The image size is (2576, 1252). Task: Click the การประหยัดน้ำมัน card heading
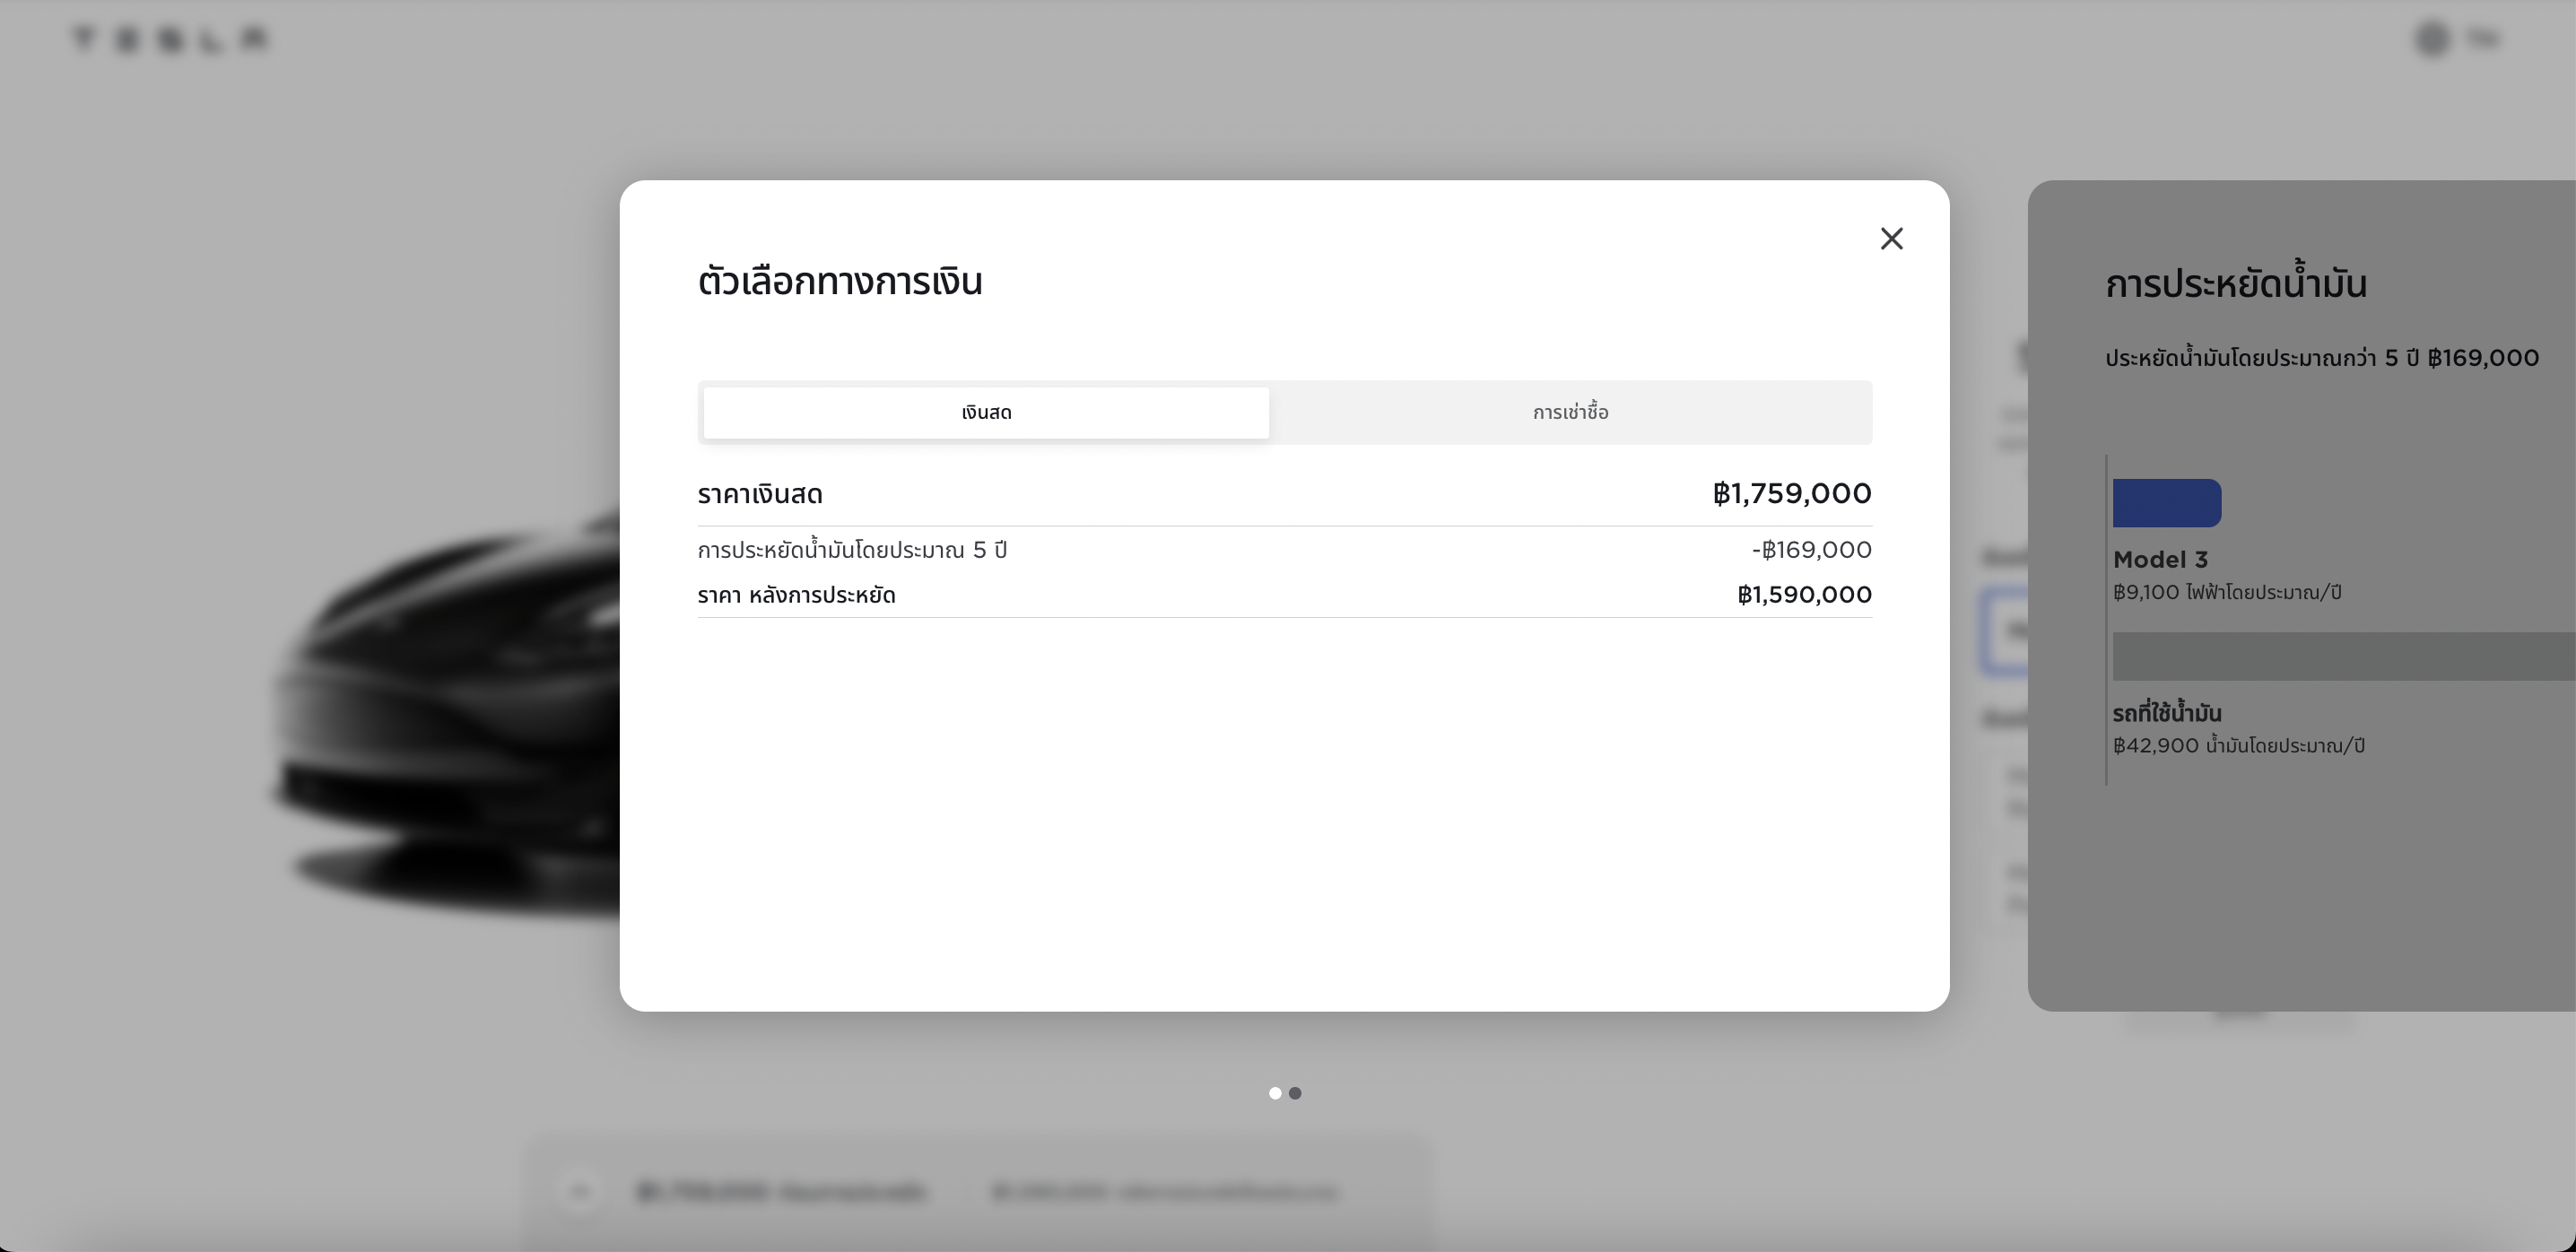pyautogui.click(x=2236, y=282)
